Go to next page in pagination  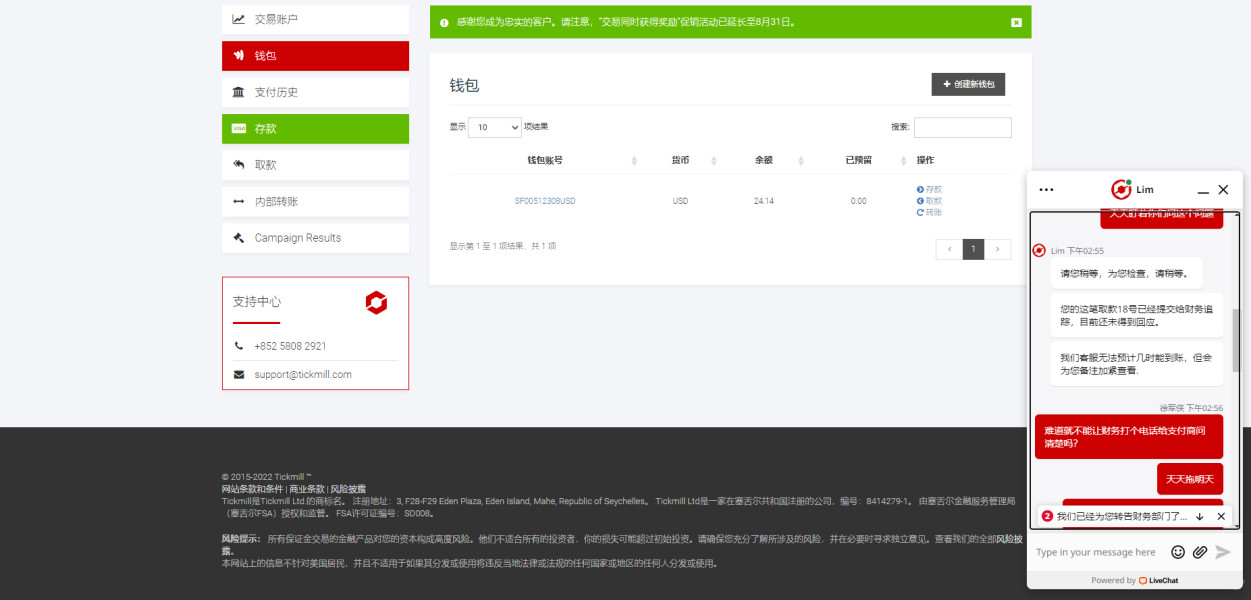(x=997, y=249)
